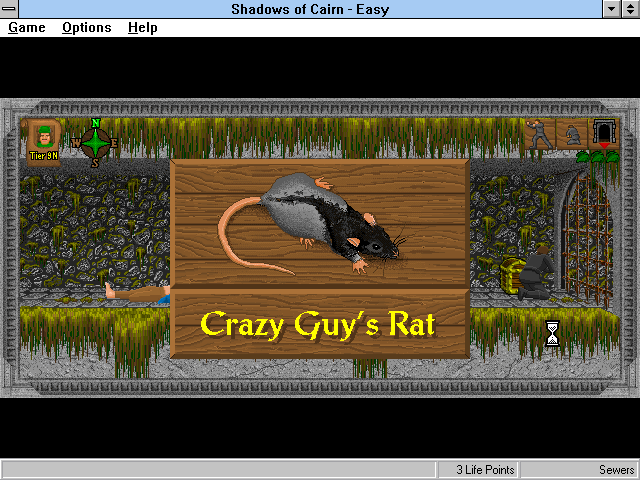
Task: Click the golden treasure chest
Action: 512,276
